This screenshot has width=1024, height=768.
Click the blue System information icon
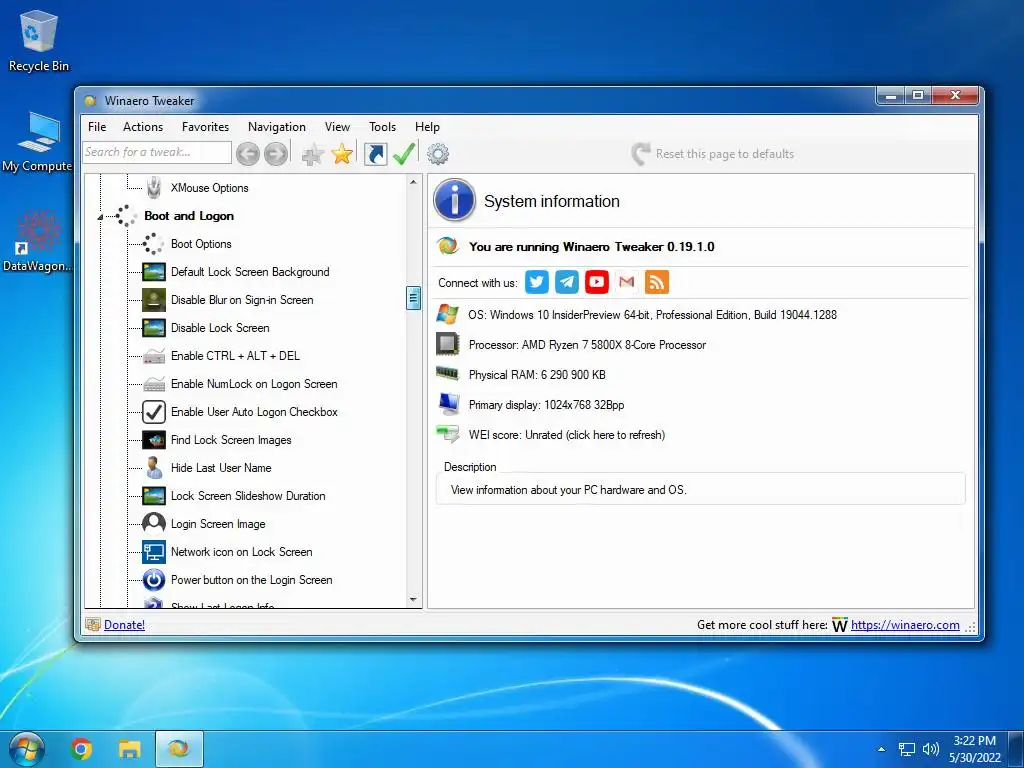point(455,200)
